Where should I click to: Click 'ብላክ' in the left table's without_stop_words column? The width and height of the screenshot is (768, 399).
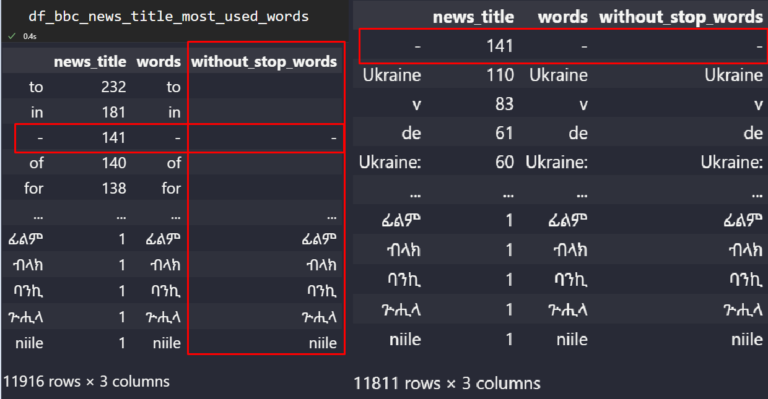(322, 265)
